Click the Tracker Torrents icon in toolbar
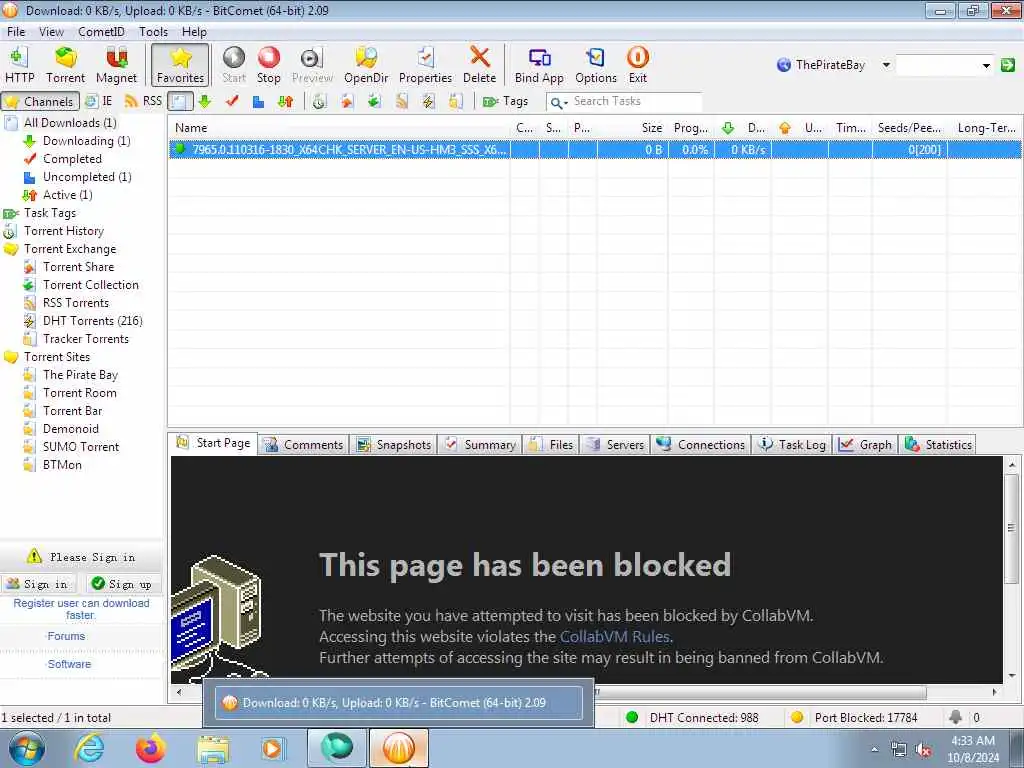Screen dimensions: 1024x768 tap(455, 101)
